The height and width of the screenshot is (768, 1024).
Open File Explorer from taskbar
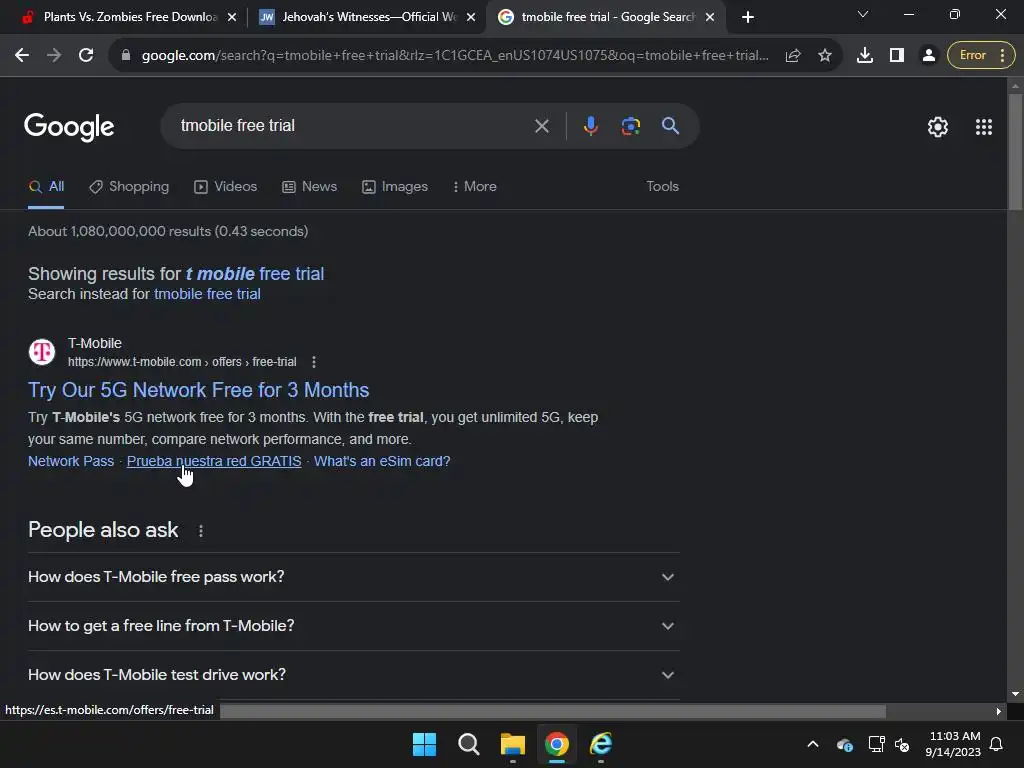click(513, 744)
